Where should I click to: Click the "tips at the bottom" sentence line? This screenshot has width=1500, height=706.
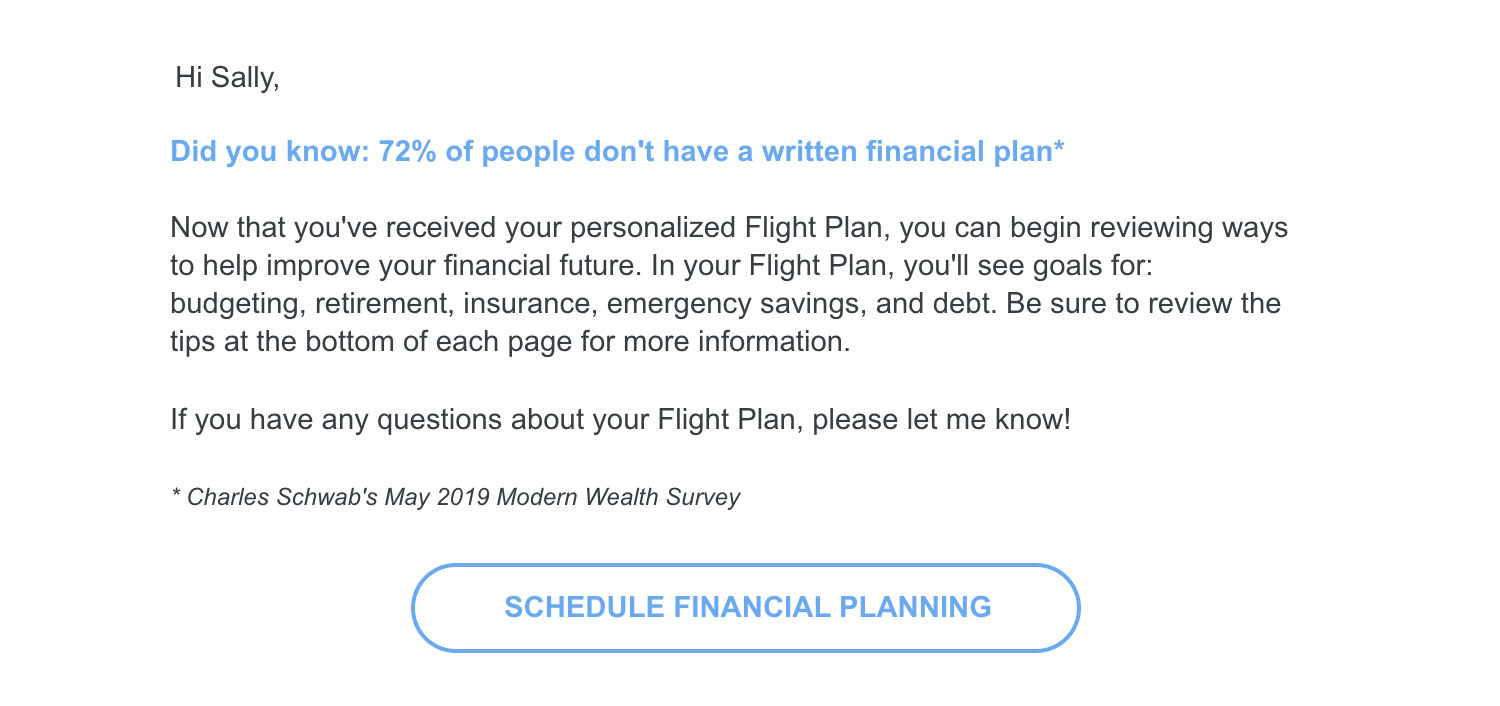click(x=510, y=342)
